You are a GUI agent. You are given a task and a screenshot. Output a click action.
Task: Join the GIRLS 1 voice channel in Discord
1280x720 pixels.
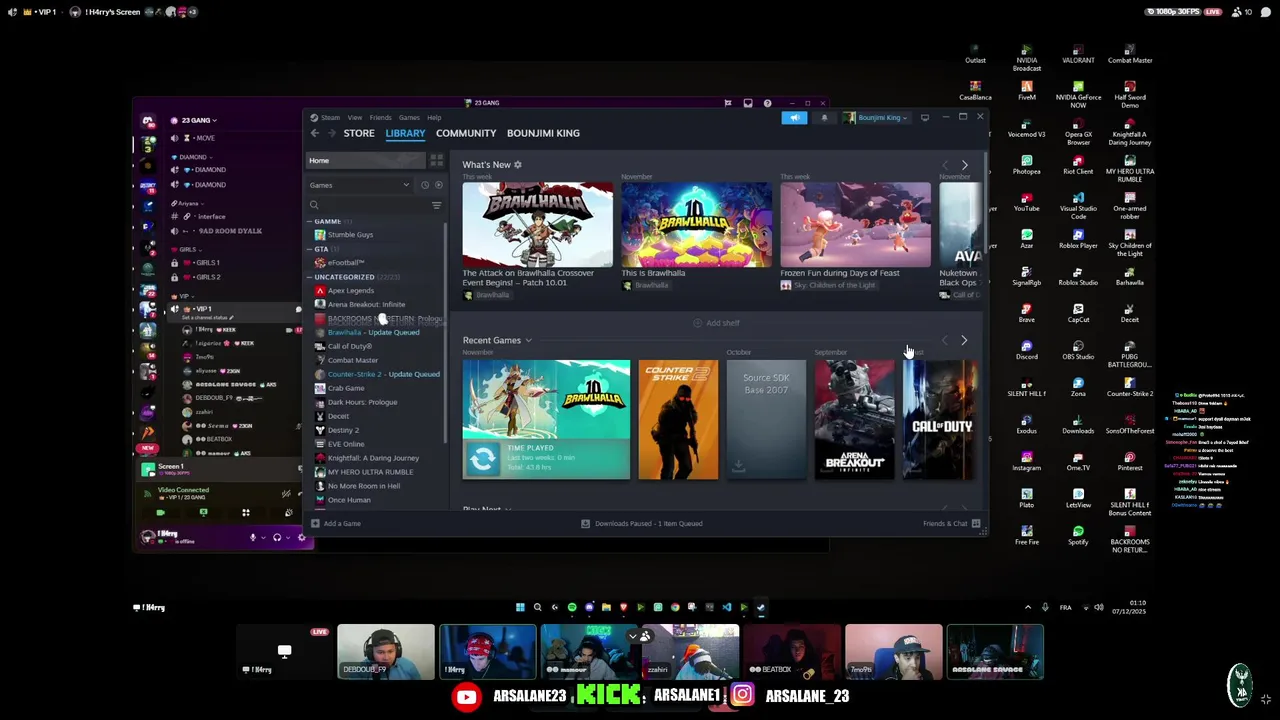pos(207,263)
